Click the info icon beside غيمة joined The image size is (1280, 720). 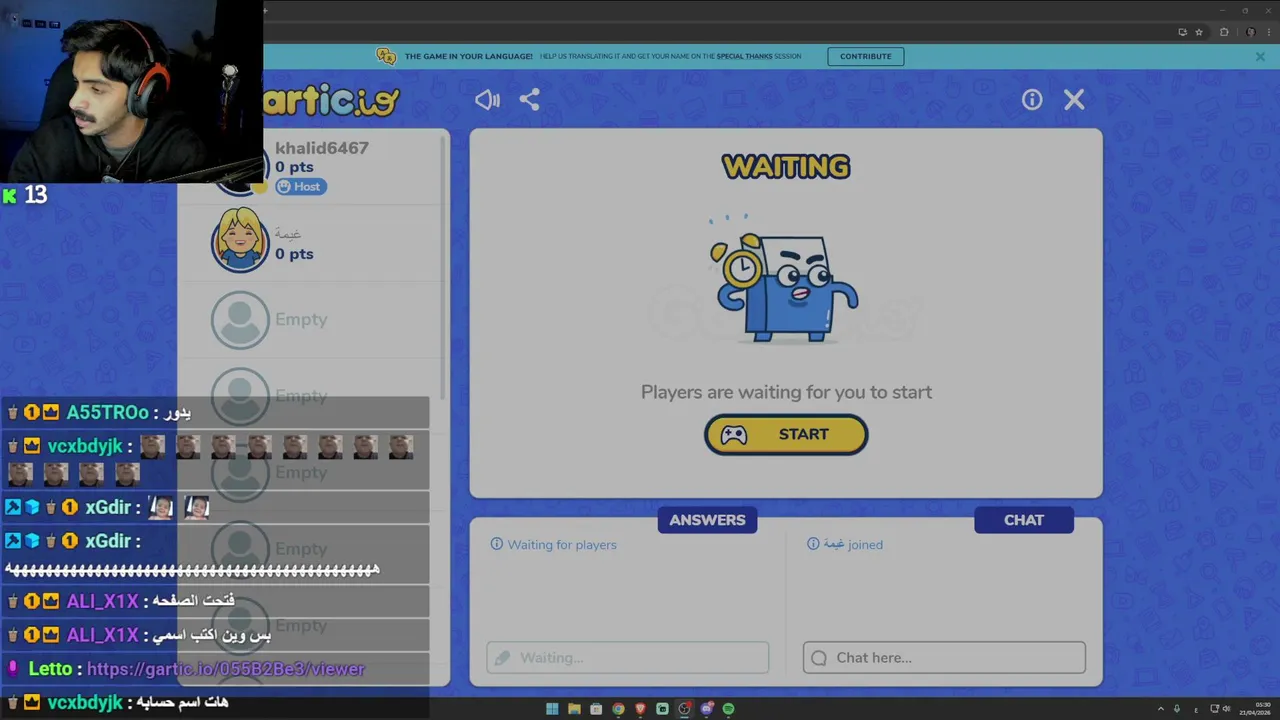(x=813, y=544)
